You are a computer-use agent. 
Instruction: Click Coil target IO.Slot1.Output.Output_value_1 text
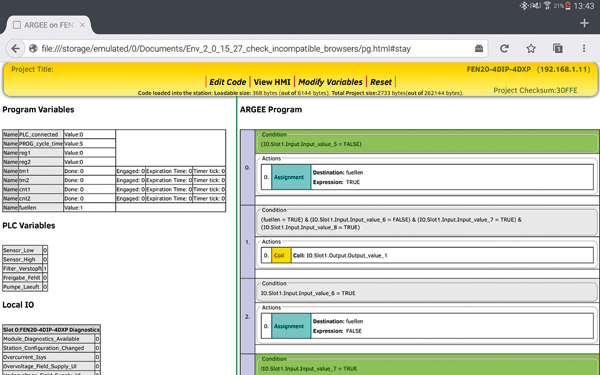[347, 256]
